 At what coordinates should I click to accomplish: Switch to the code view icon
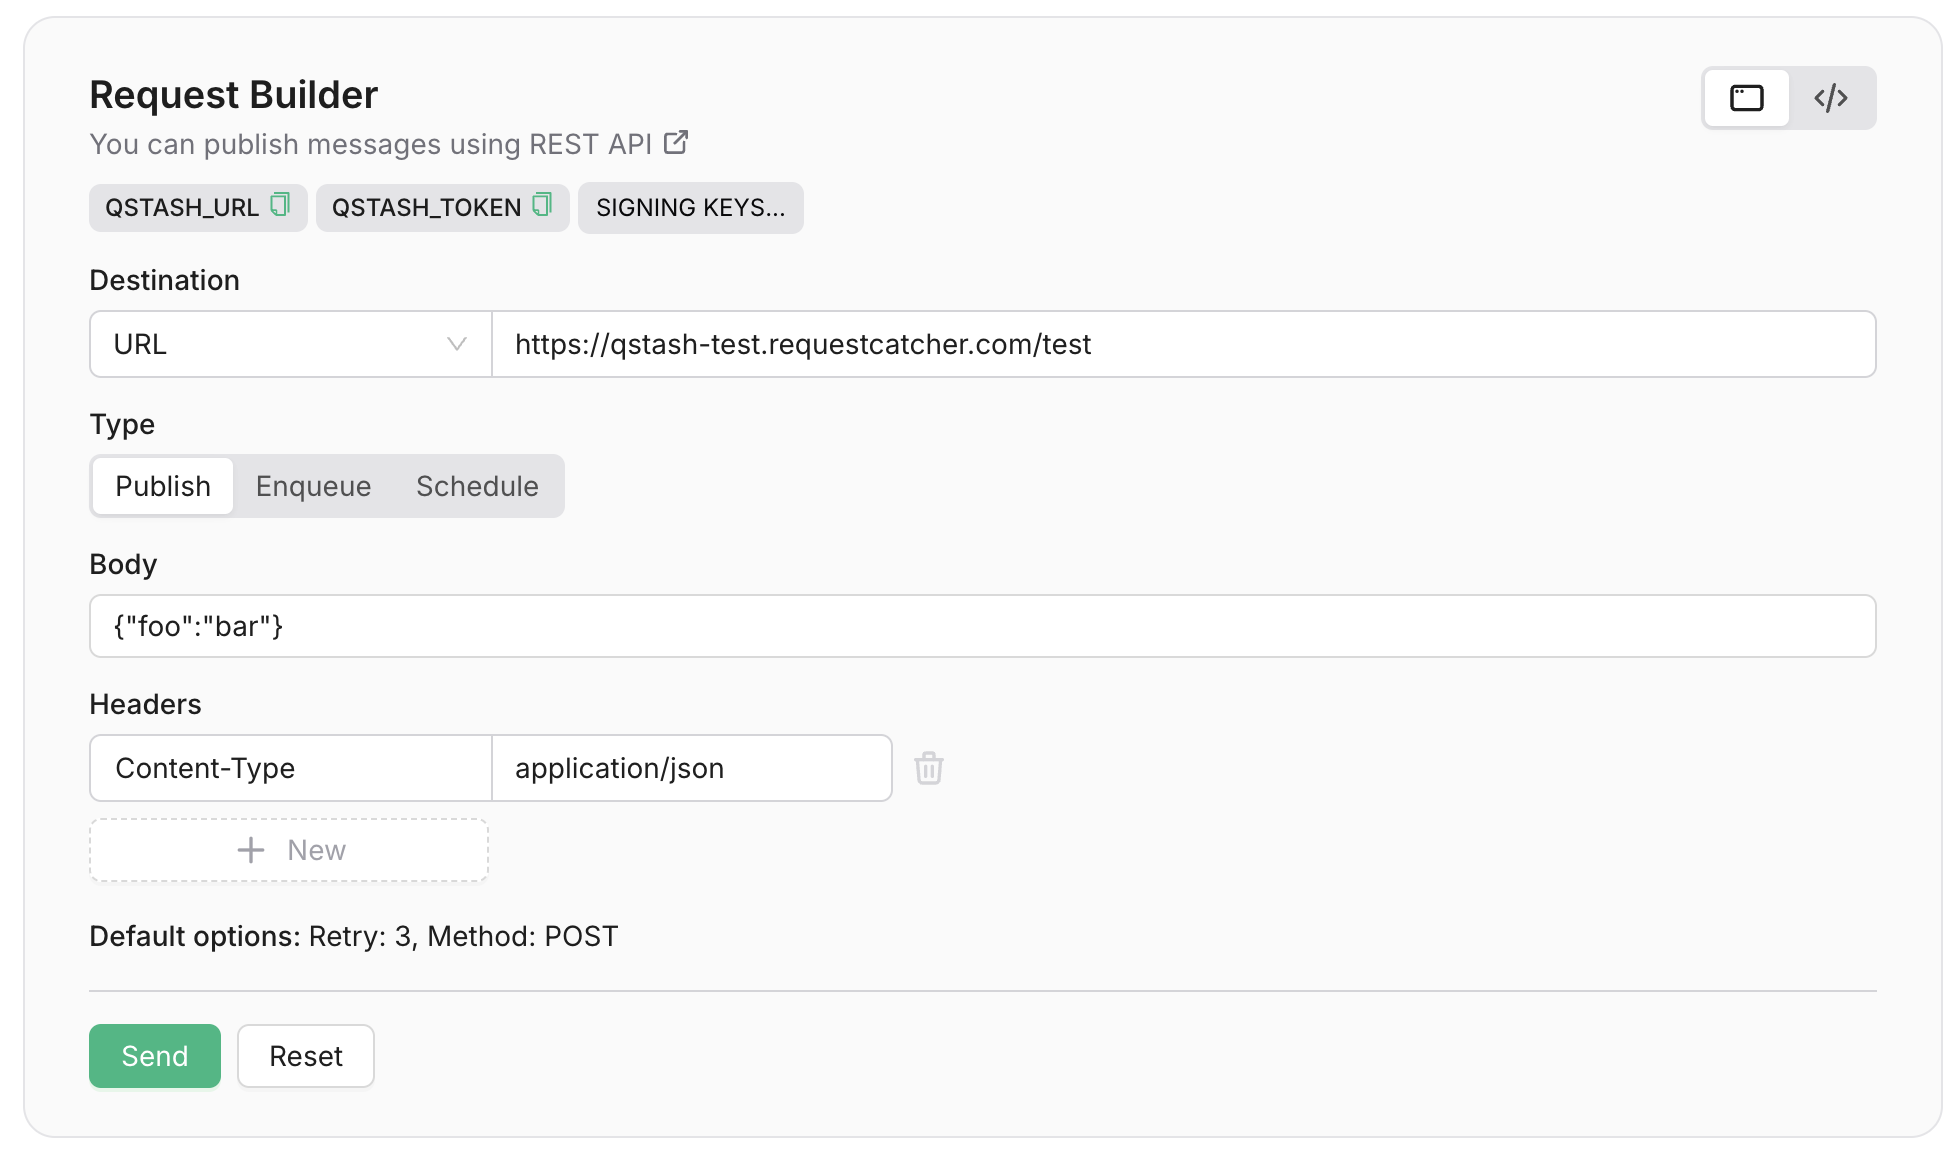[1830, 98]
